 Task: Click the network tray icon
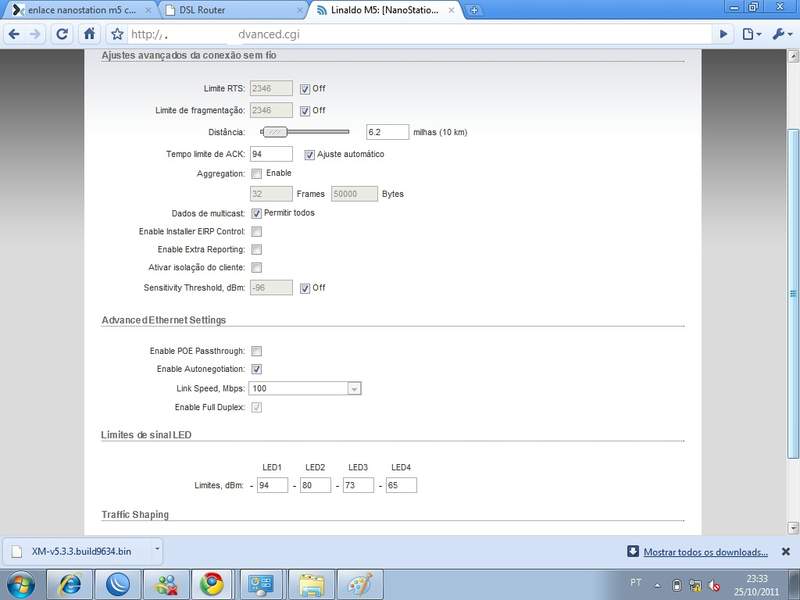695,586
